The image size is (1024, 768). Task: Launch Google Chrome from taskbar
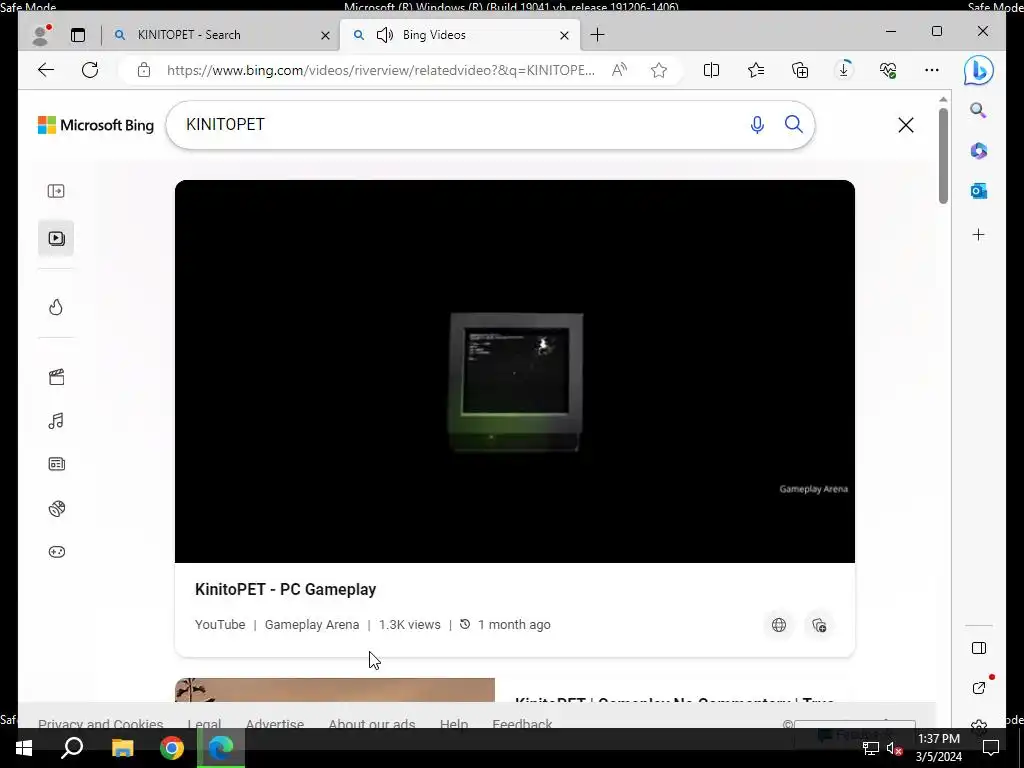click(x=172, y=748)
